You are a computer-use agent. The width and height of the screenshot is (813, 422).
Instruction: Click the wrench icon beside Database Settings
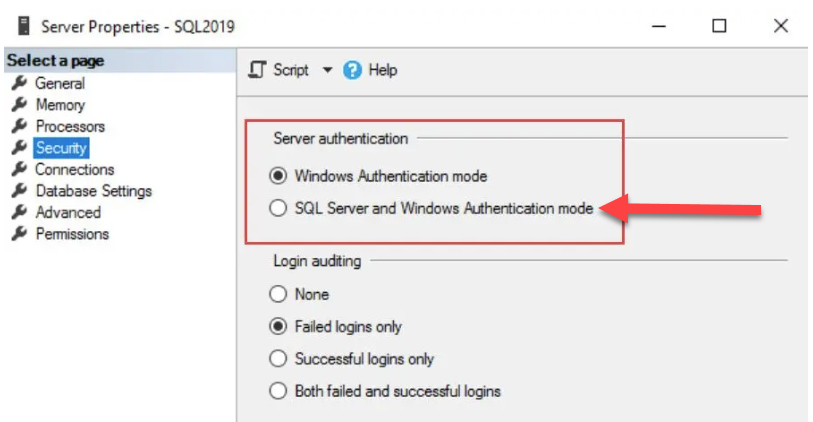pyautogui.click(x=19, y=191)
